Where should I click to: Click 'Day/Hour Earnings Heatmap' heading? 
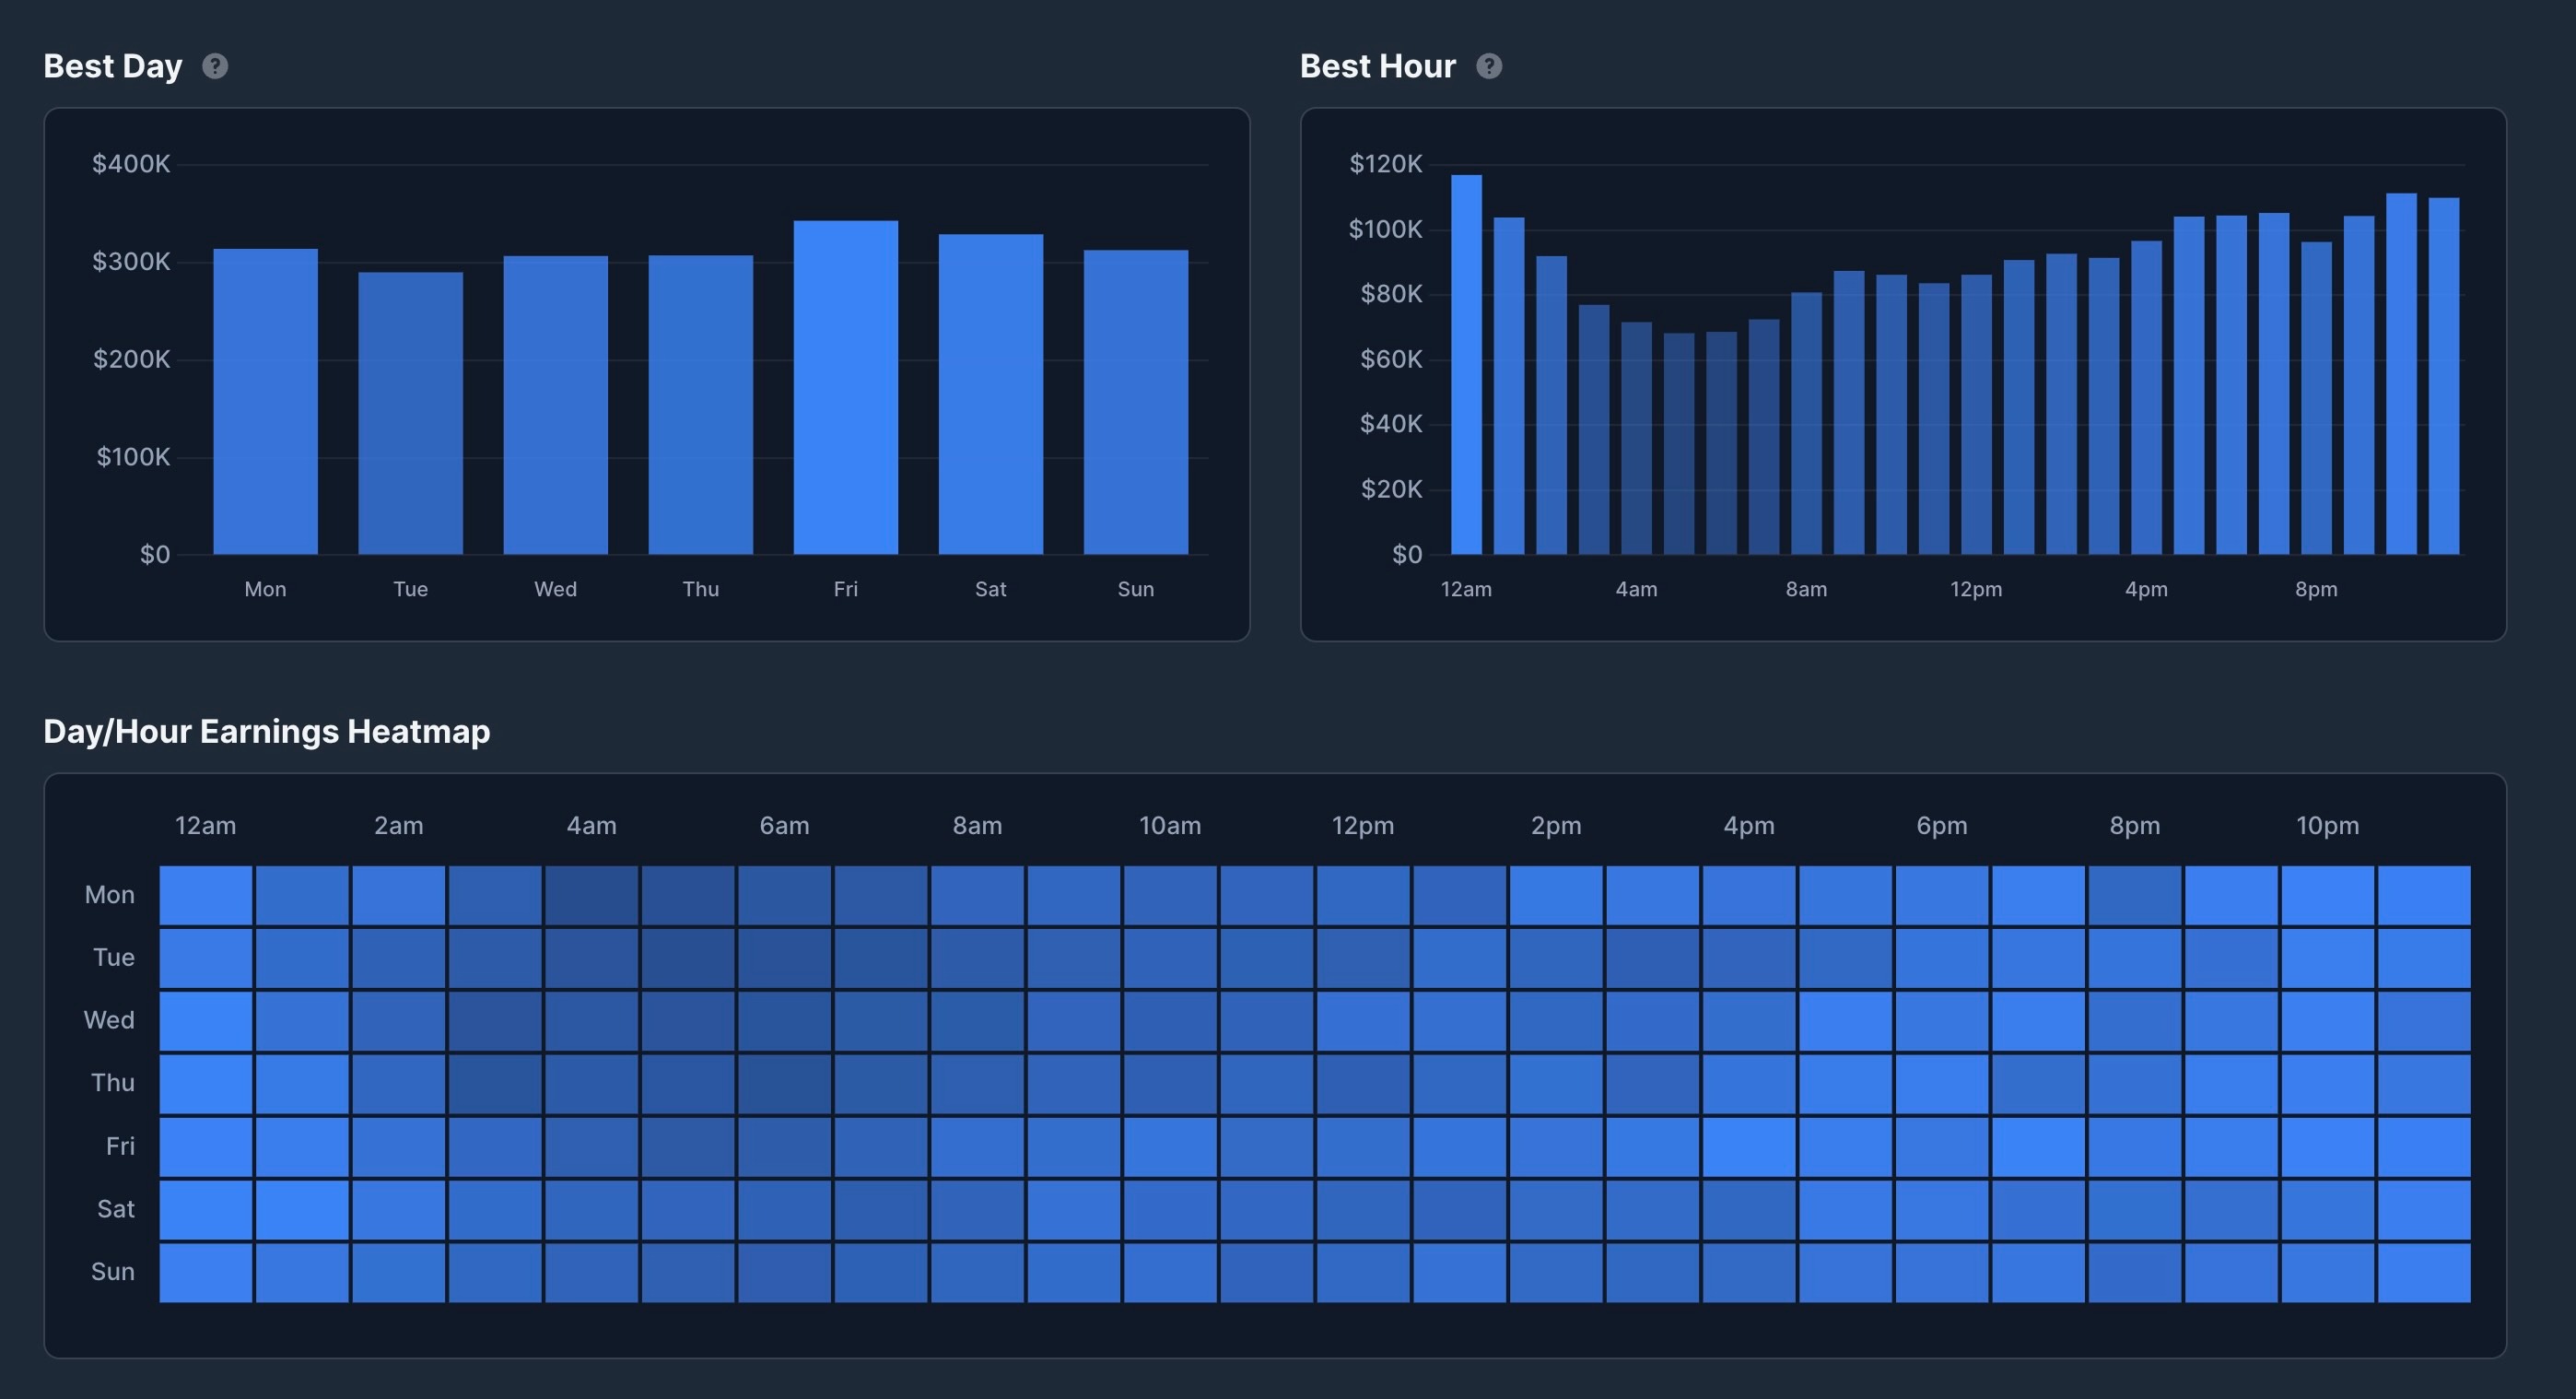pyautogui.click(x=267, y=731)
